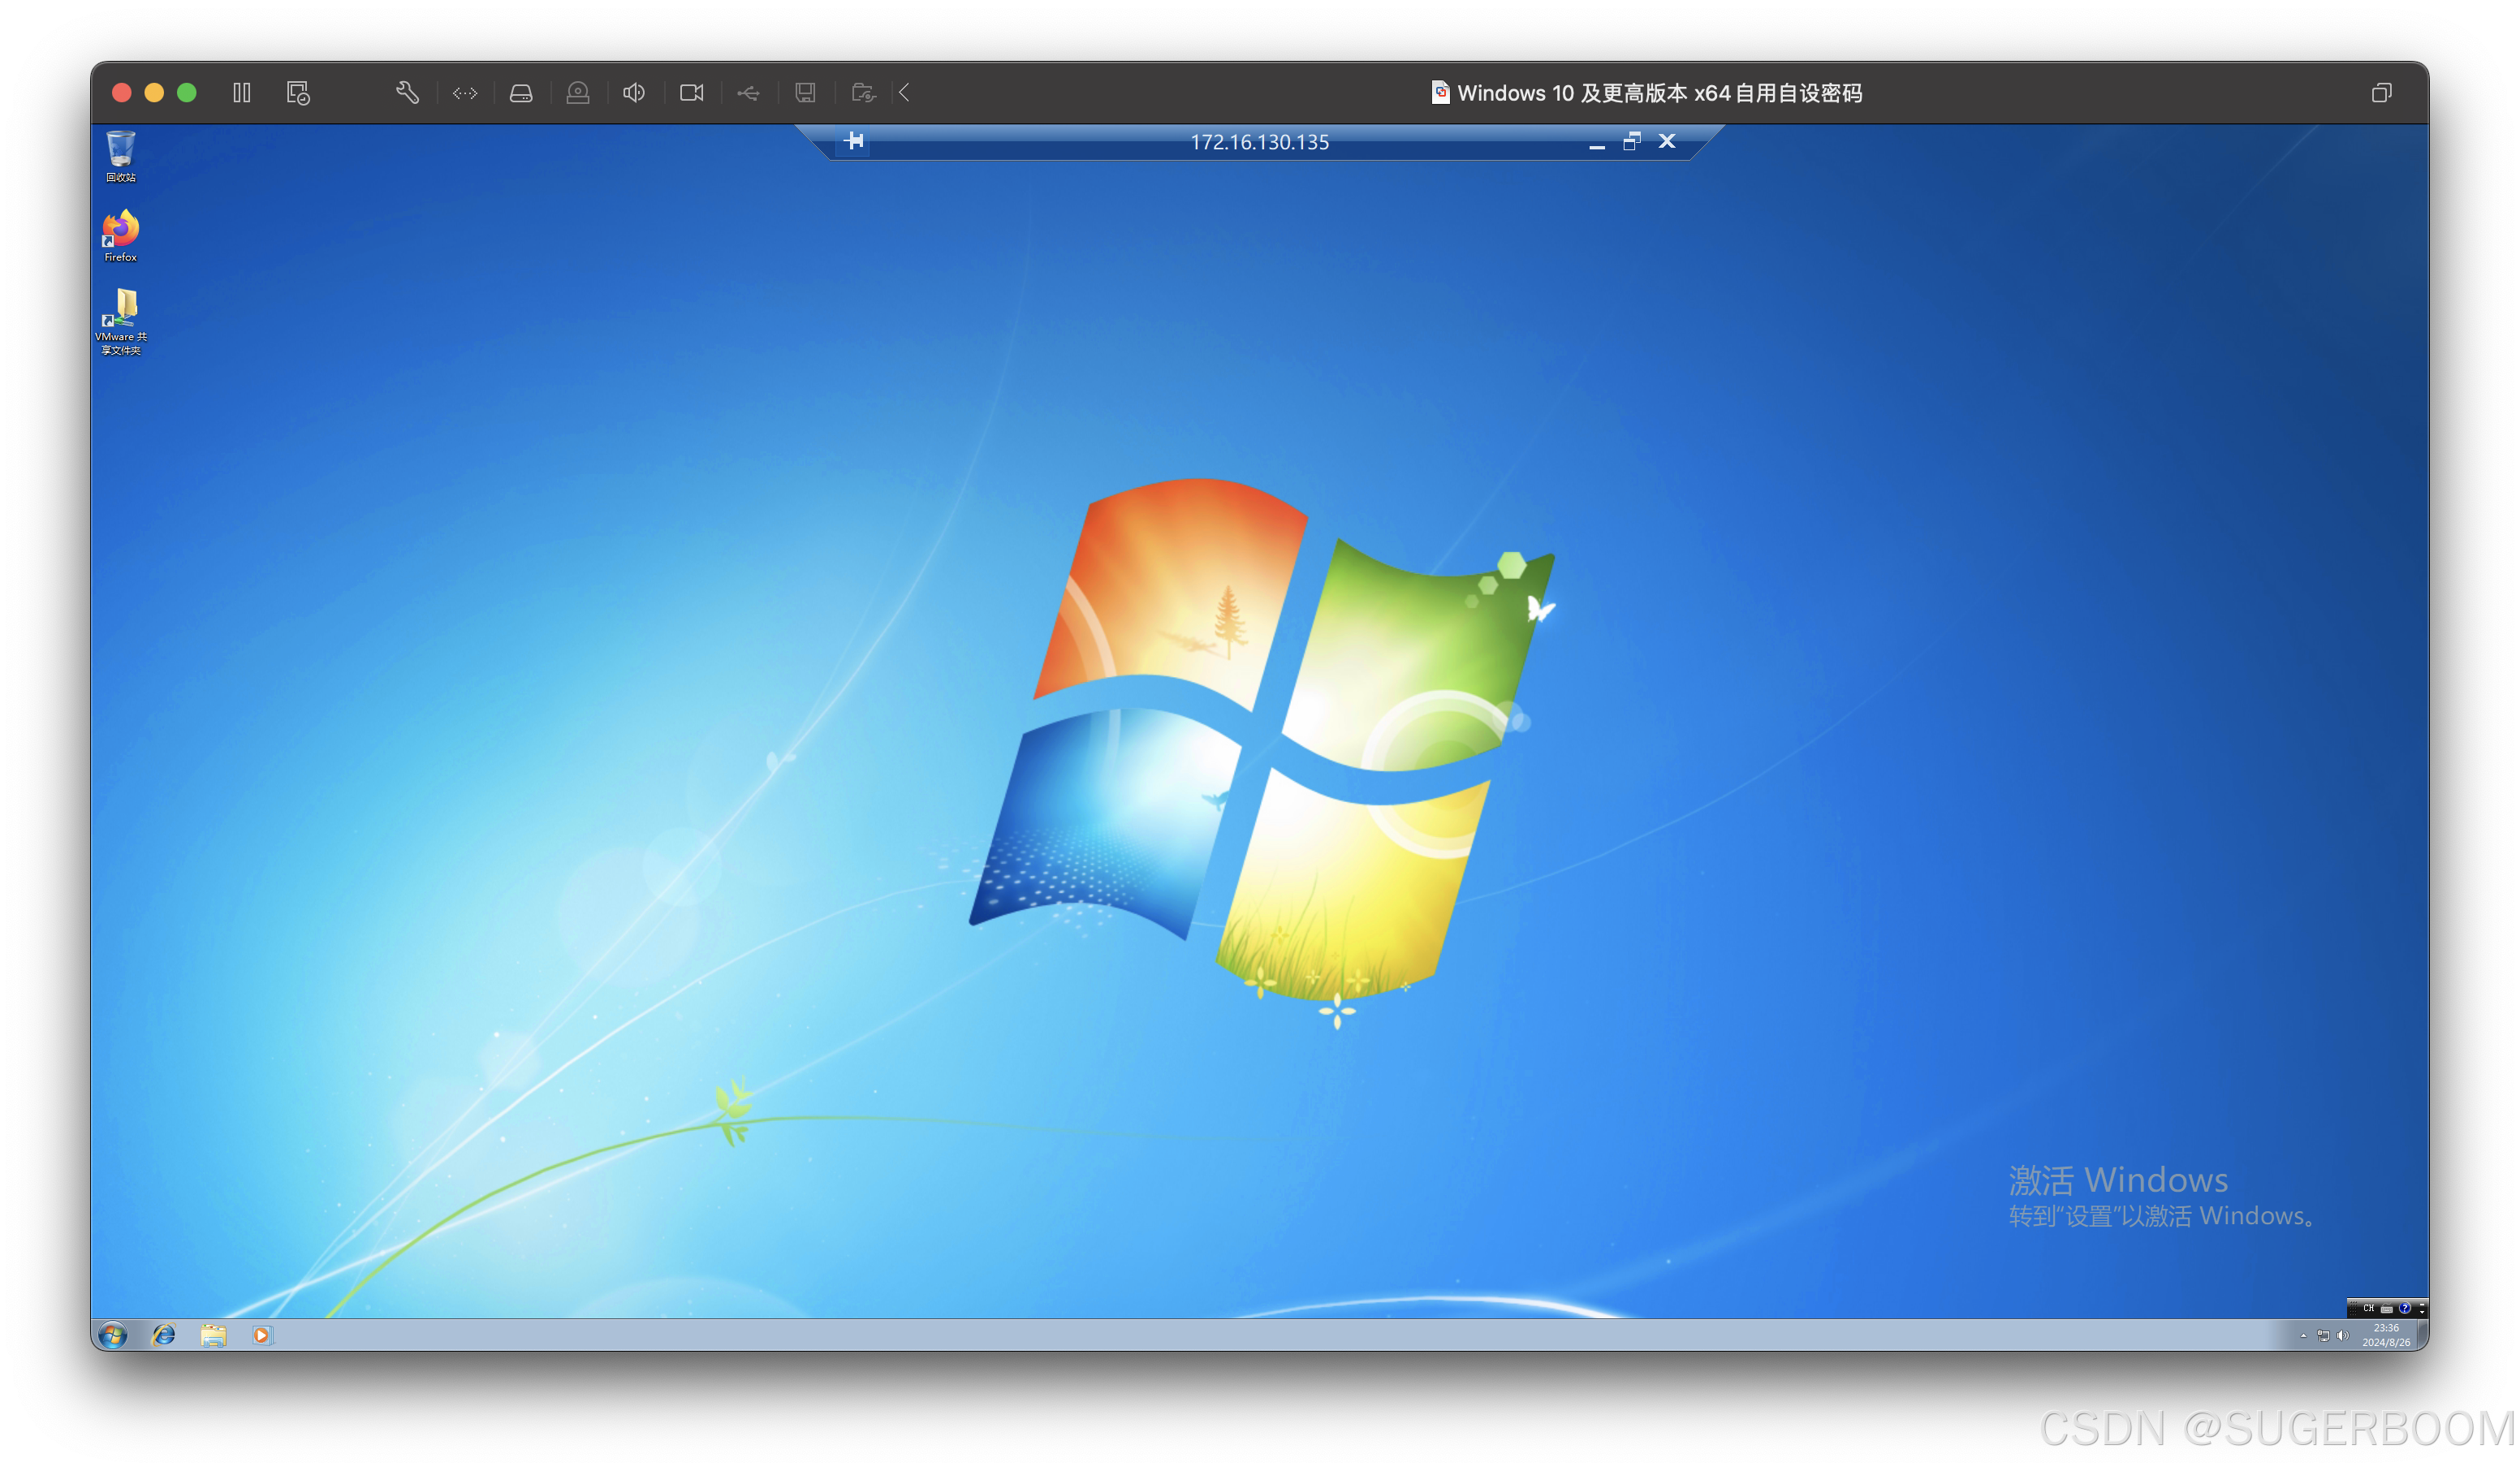Close the 172.16.130.135 remote connection
The image size is (2520, 1471).
1667,141
